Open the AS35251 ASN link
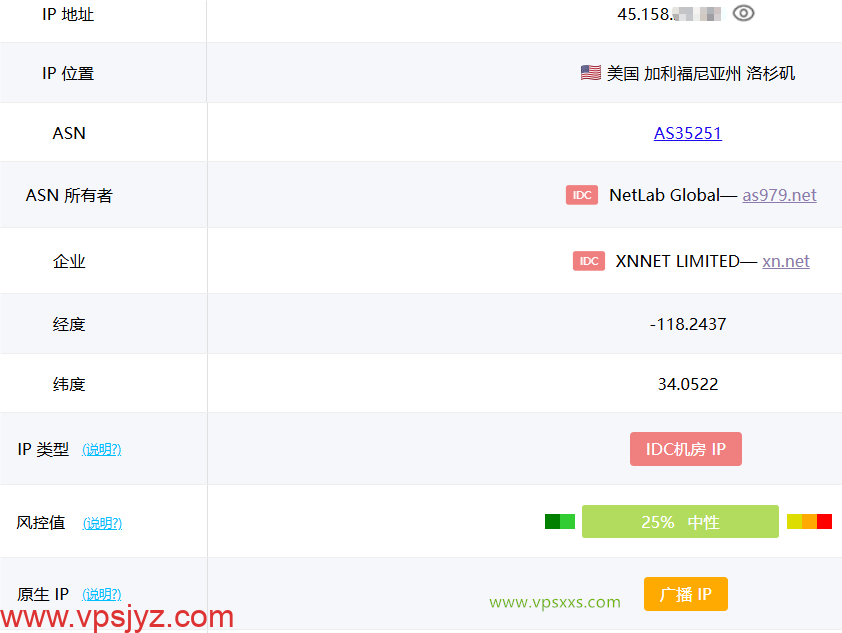This screenshot has width=842, height=633. [687, 133]
